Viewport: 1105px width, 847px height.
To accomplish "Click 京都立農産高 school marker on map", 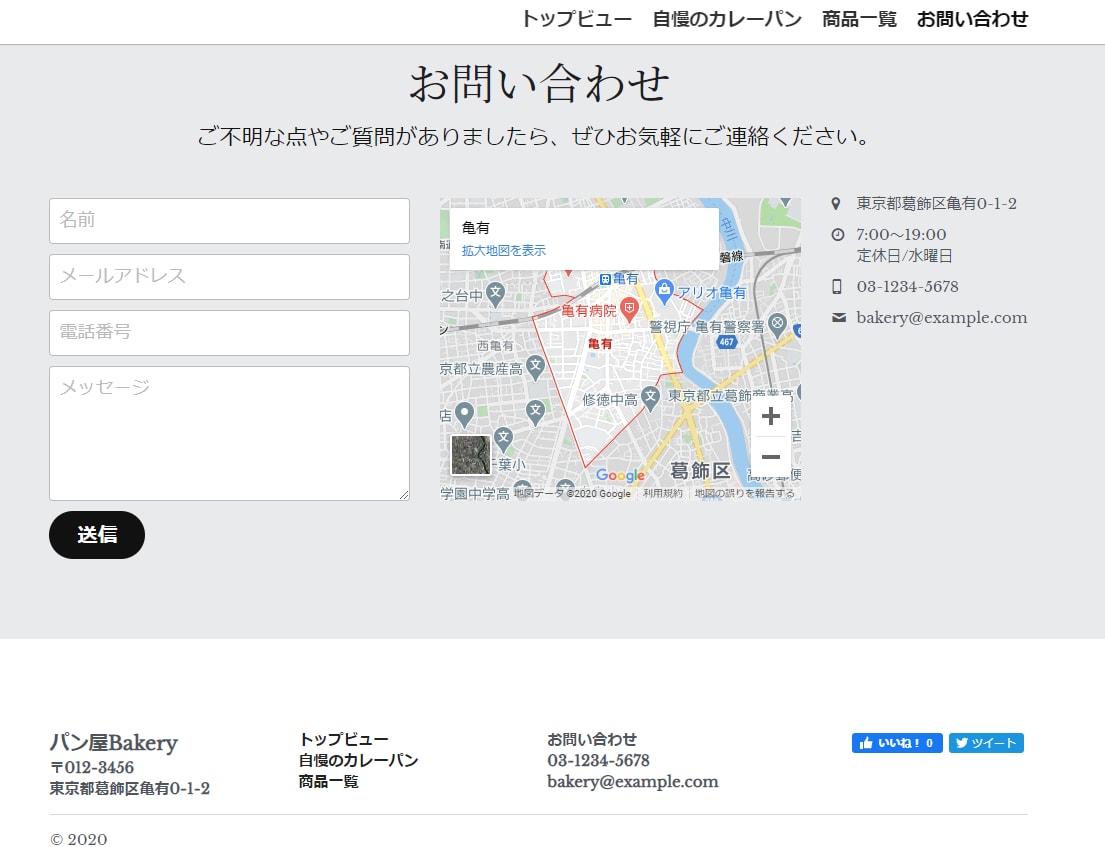I will point(535,366).
